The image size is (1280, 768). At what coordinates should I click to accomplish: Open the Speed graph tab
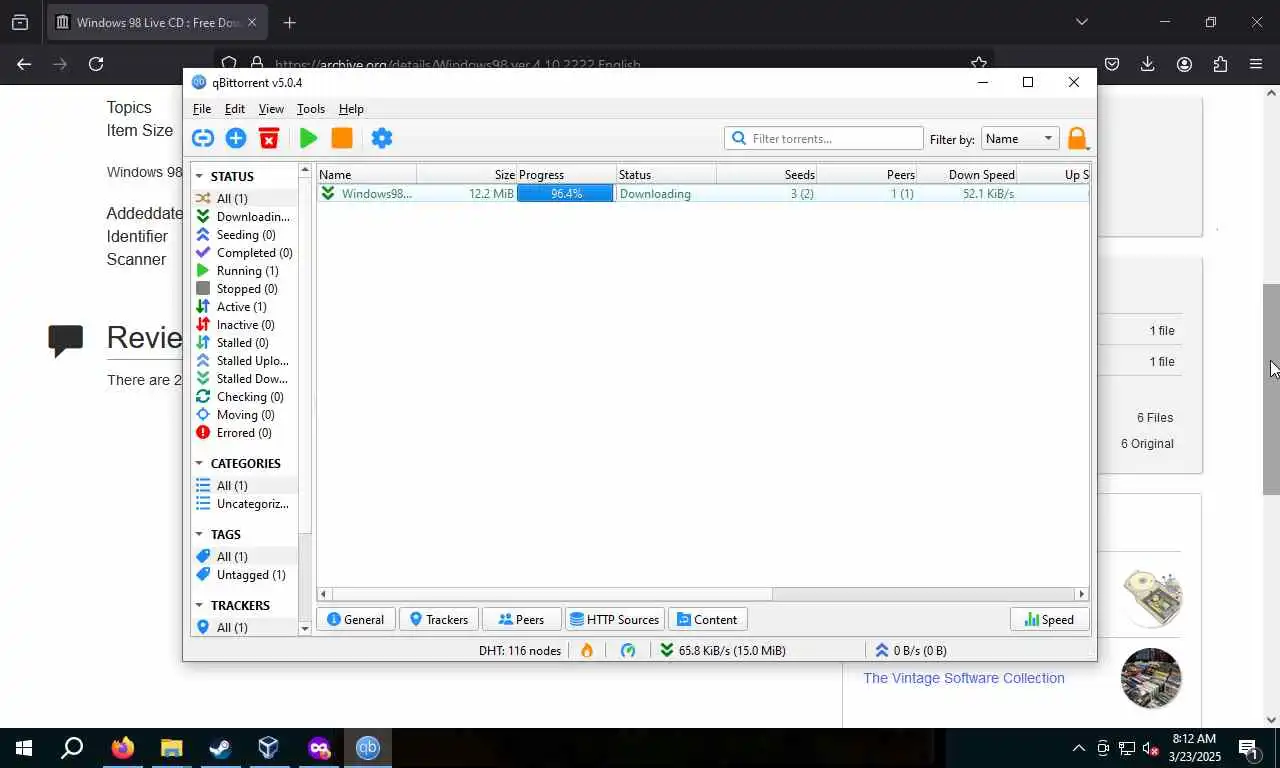tap(1049, 619)
